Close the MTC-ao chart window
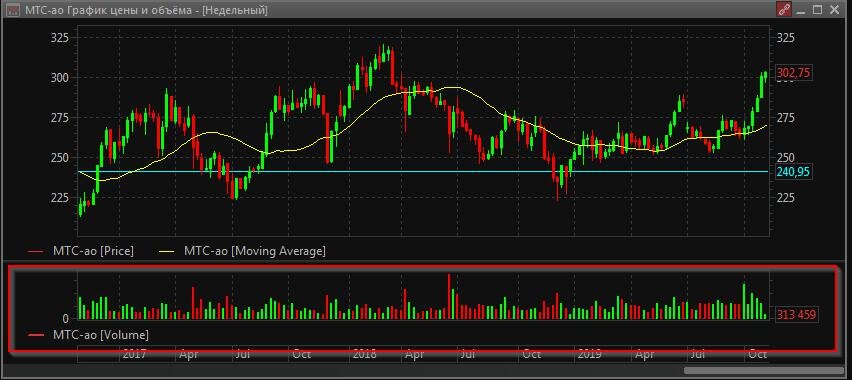Image resolution: width=852 pixels, height=380 pixels. click(x=834, y=10)
